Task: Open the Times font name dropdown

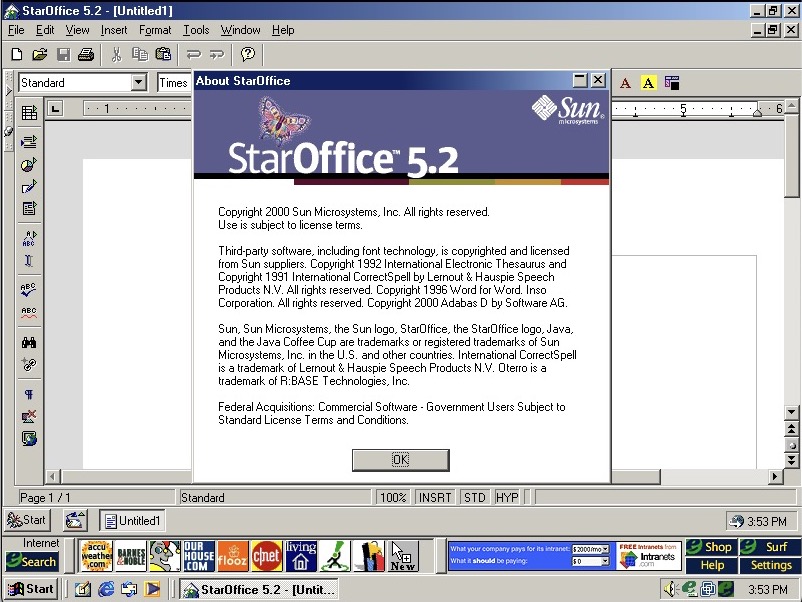Action: pyautogui.click(x=177, y=82)
